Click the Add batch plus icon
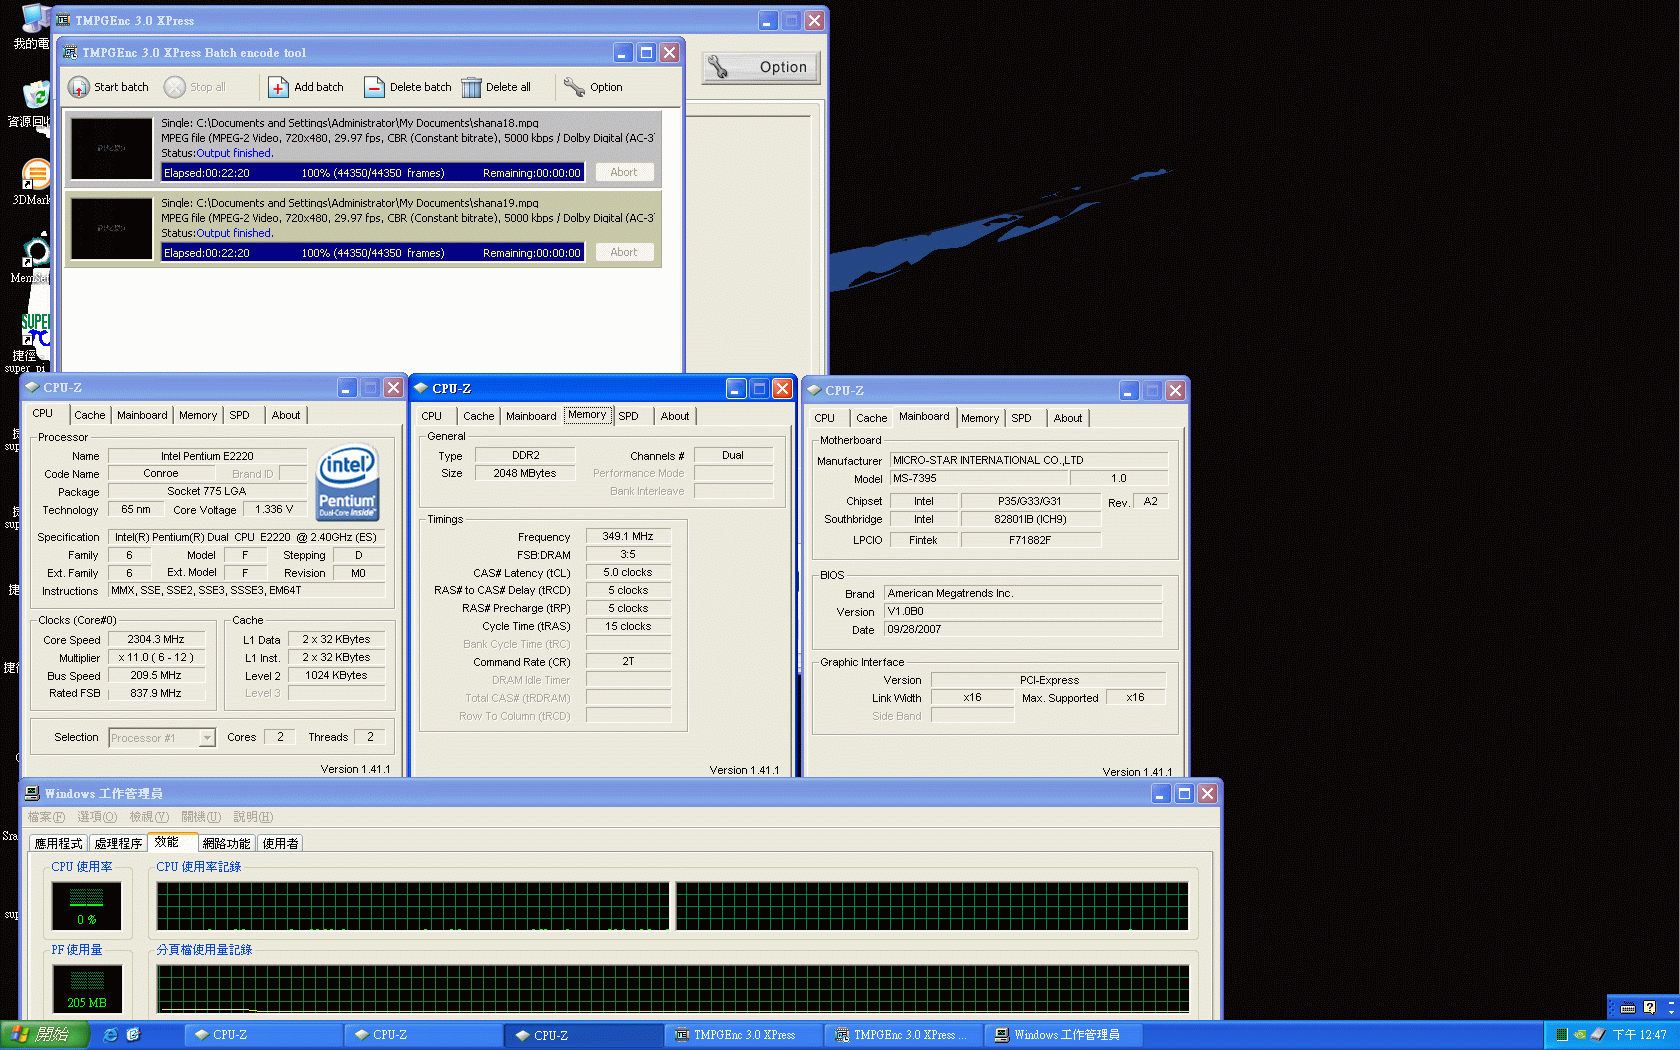 pos(279,87)
